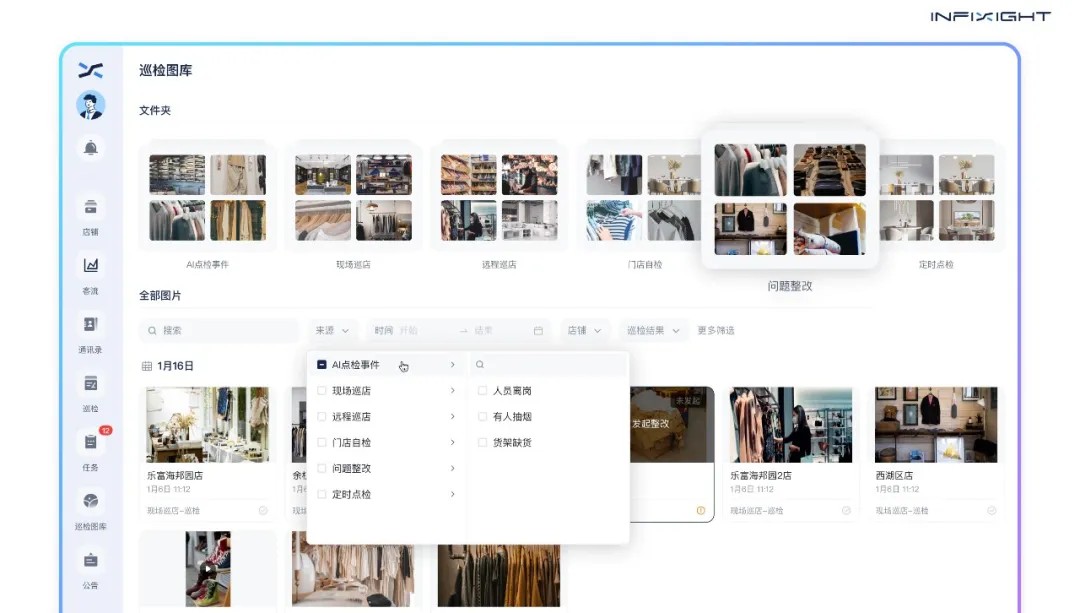Open the notifications bell

(90, 147)
